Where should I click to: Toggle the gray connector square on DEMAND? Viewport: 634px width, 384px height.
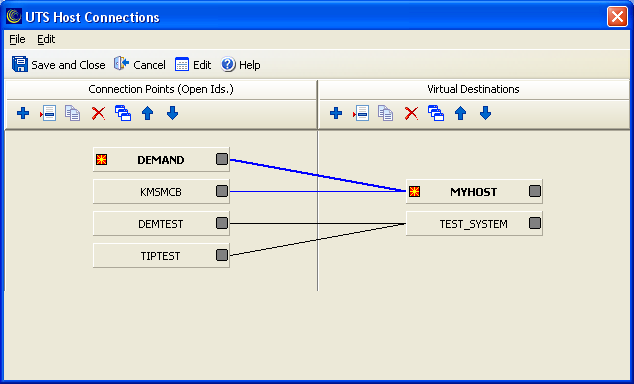click(x=222, y=159)
